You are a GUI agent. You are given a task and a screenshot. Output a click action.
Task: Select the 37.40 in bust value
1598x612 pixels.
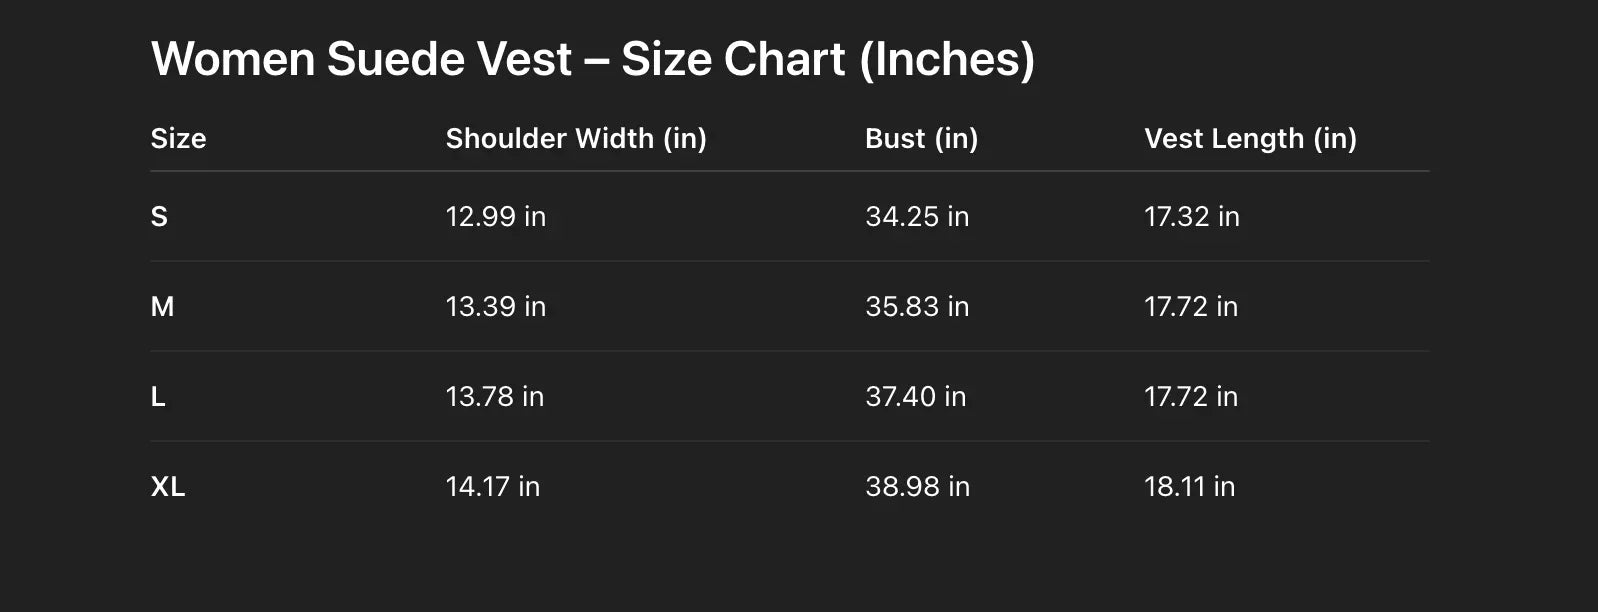tap(916, 397)
